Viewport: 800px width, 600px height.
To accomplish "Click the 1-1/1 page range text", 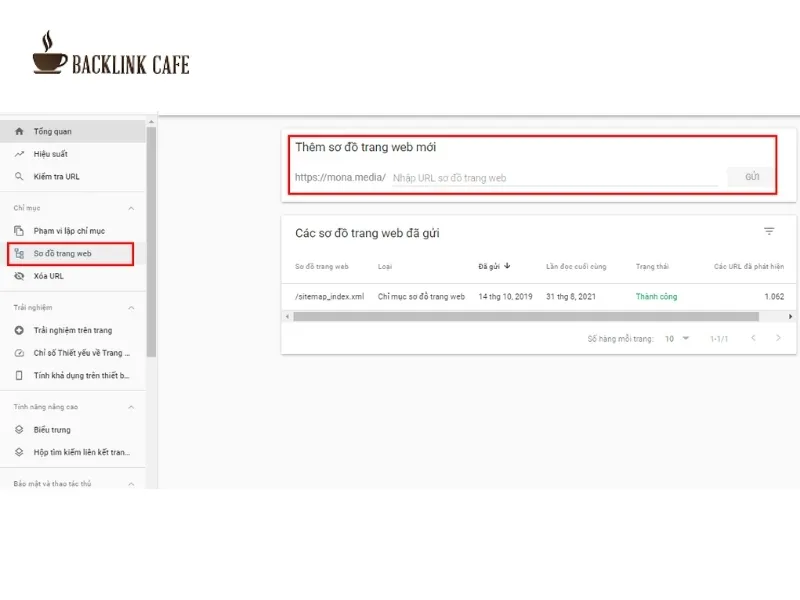I will pyautogui.click(x=719, y=339).
